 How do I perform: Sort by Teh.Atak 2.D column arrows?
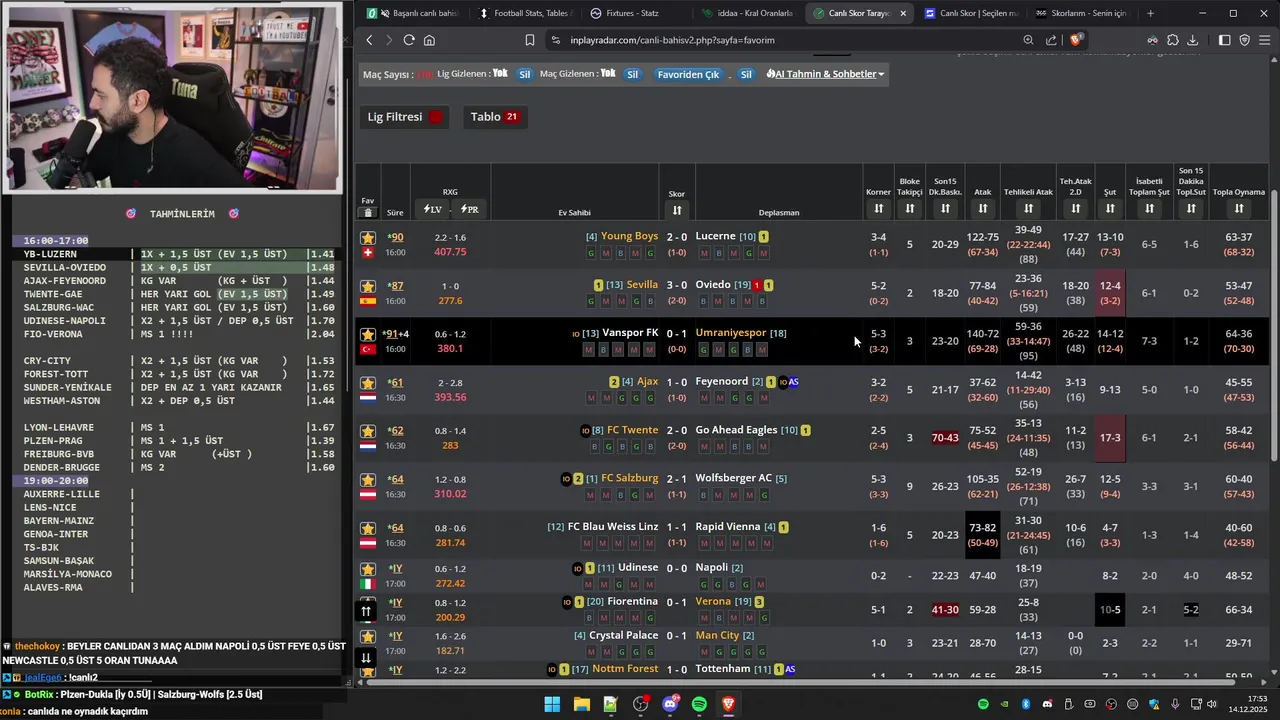[x=1075, y=208]
